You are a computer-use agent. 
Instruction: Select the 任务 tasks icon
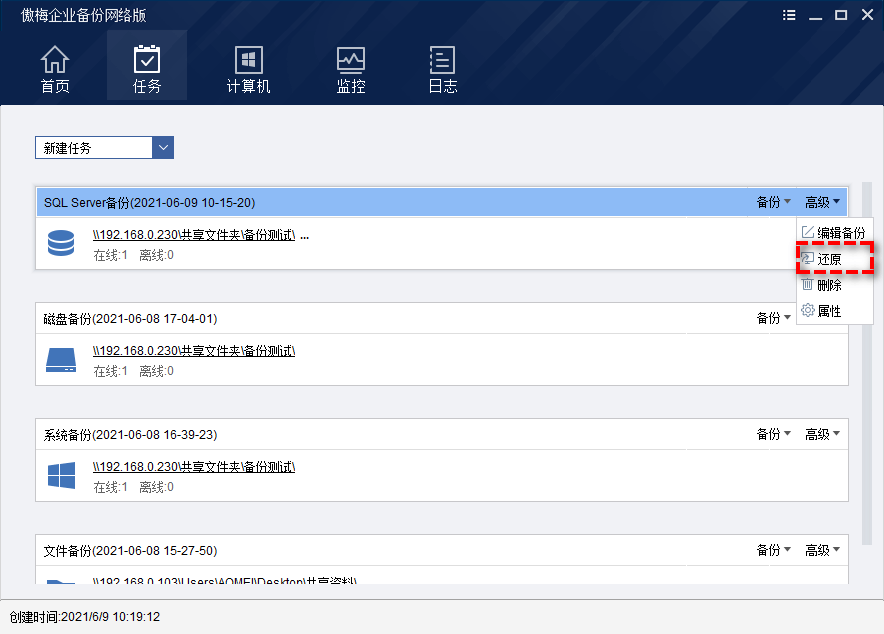point(147,69)
